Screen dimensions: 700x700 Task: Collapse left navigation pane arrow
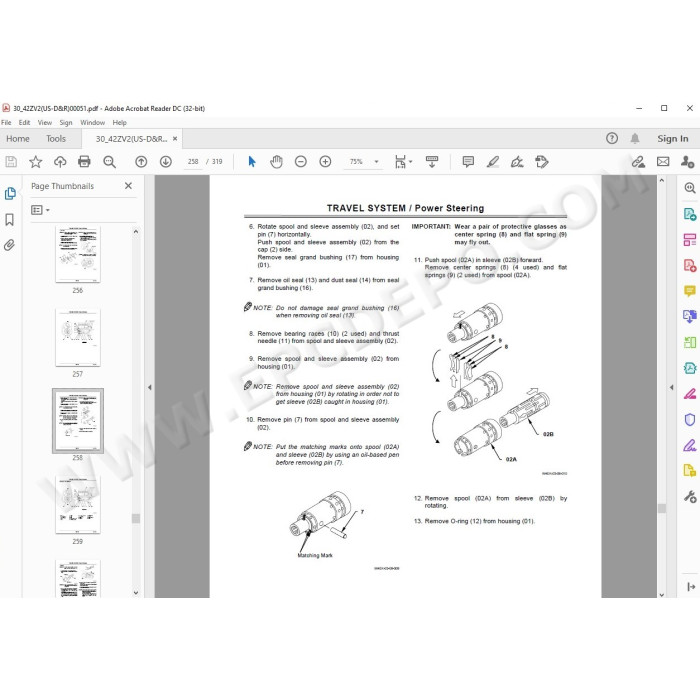pos(150,388)
